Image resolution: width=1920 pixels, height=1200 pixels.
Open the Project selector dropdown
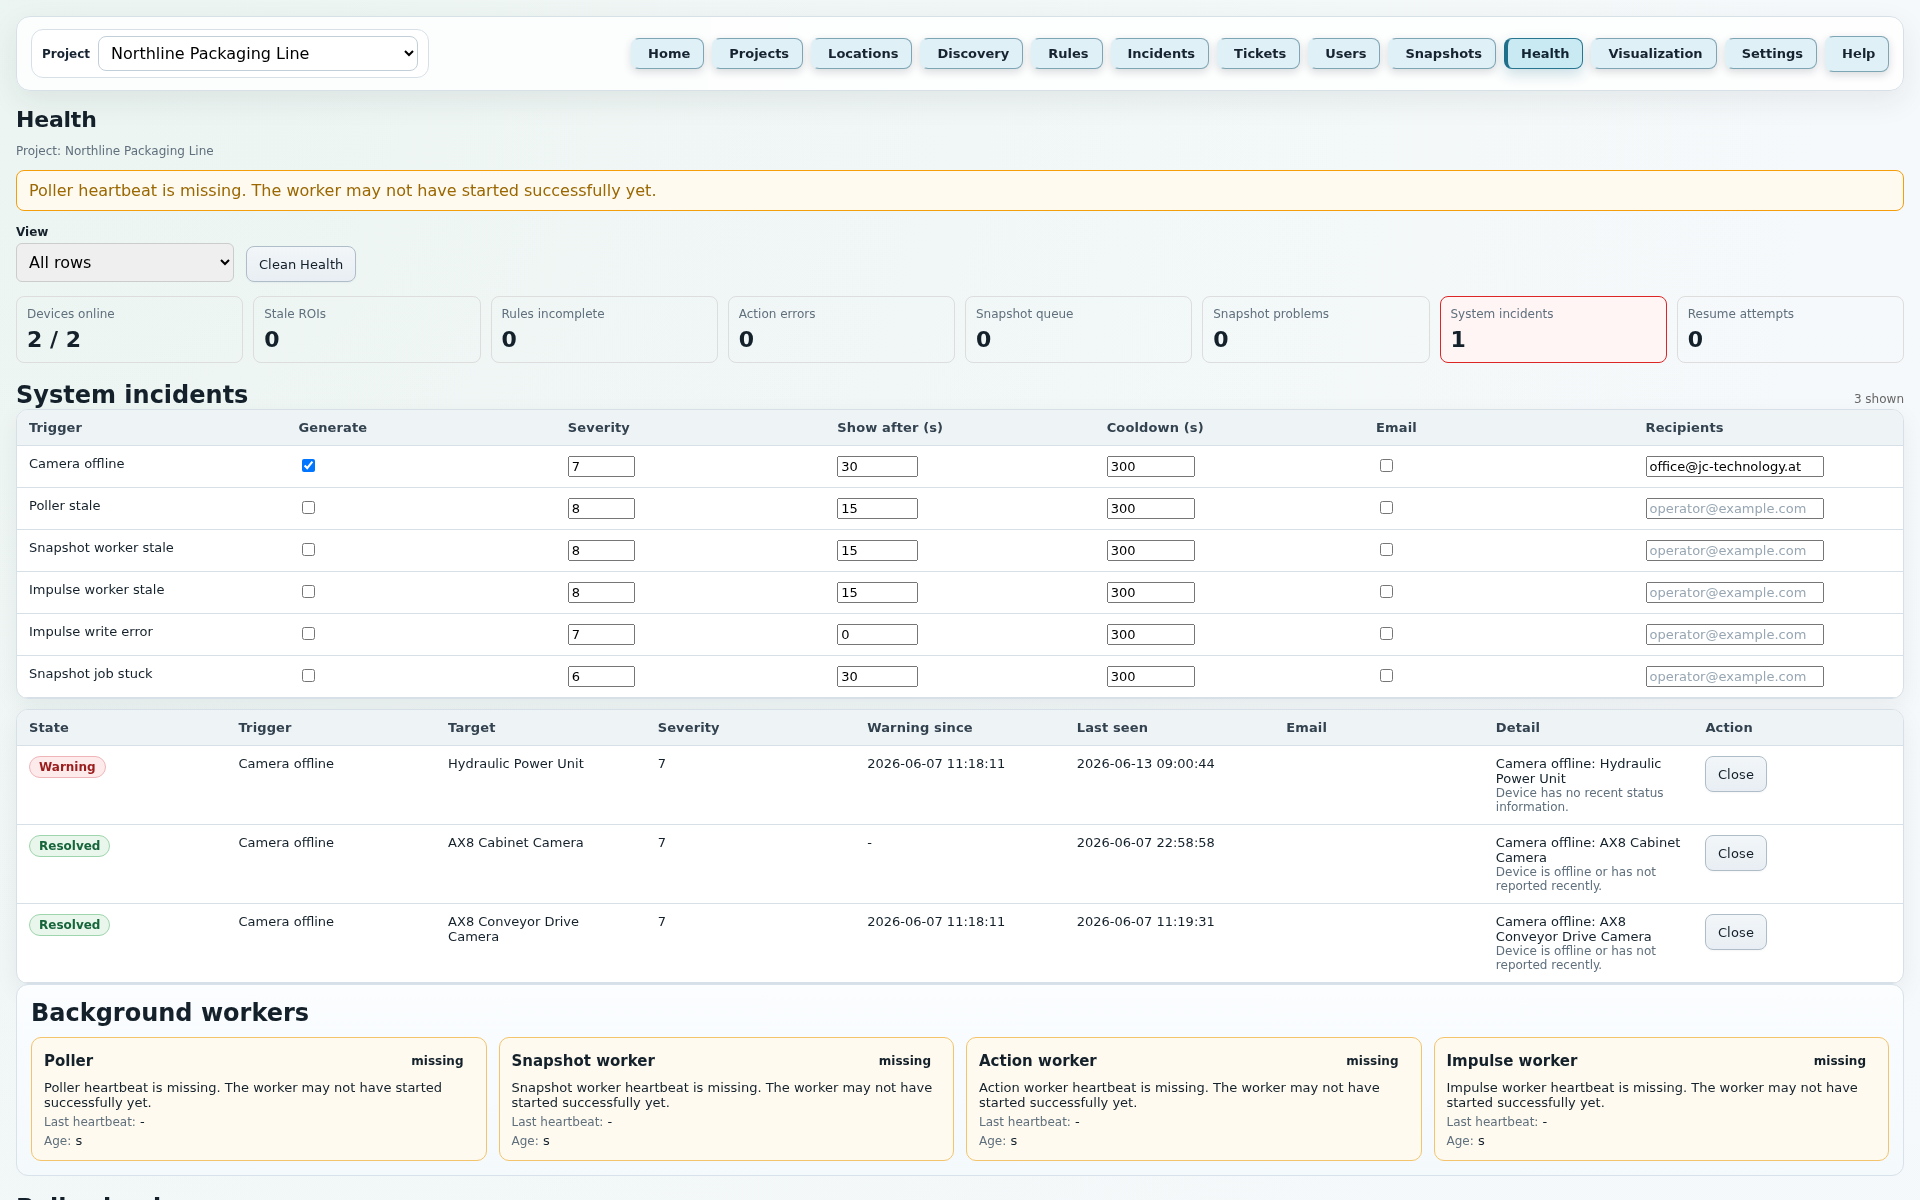click(x=258, y=53)
